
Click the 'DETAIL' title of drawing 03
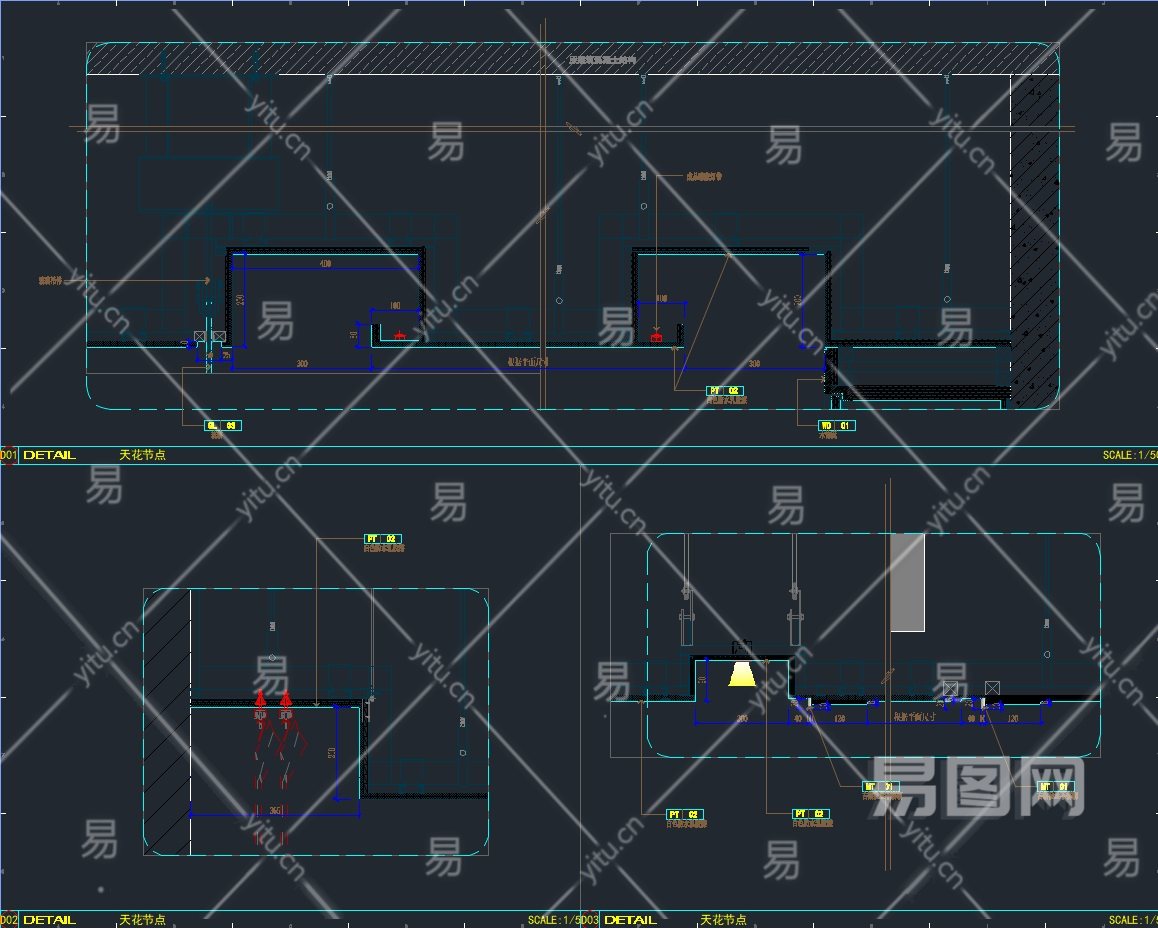(x=630, y=920)
